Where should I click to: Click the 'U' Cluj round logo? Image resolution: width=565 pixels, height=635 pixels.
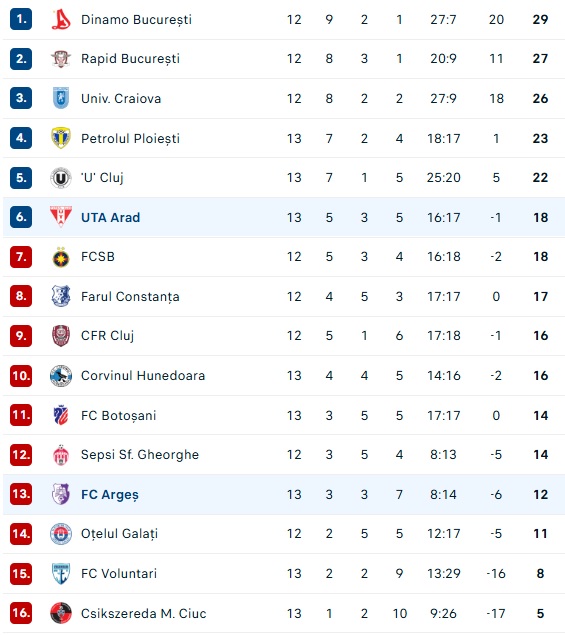point(61,177)
